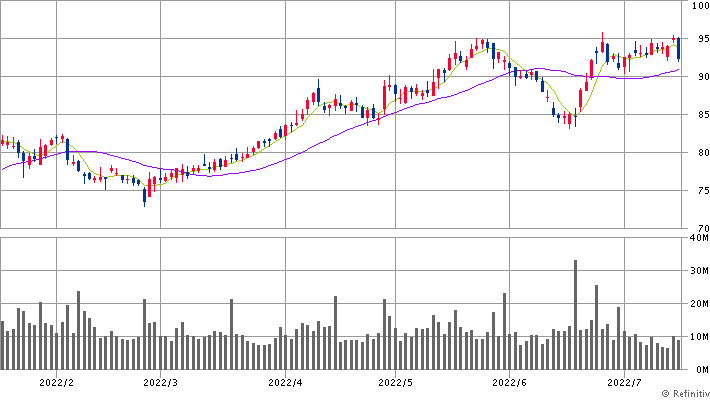Select the 30M volume axis label
The width and height of the screenshot is (710, 400).
tap(699, 271)
